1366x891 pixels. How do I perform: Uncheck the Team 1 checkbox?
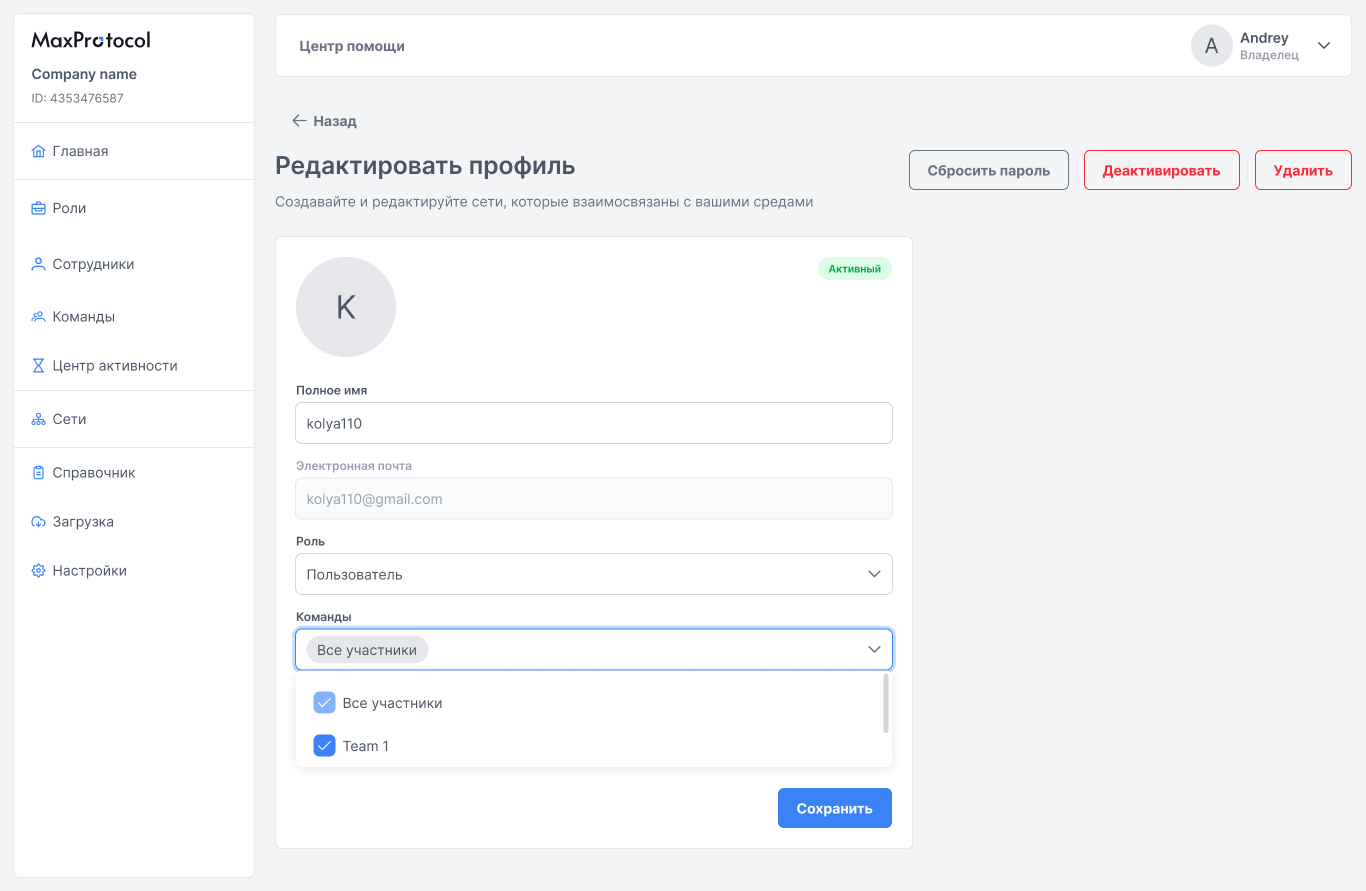(x=324, y=746)
